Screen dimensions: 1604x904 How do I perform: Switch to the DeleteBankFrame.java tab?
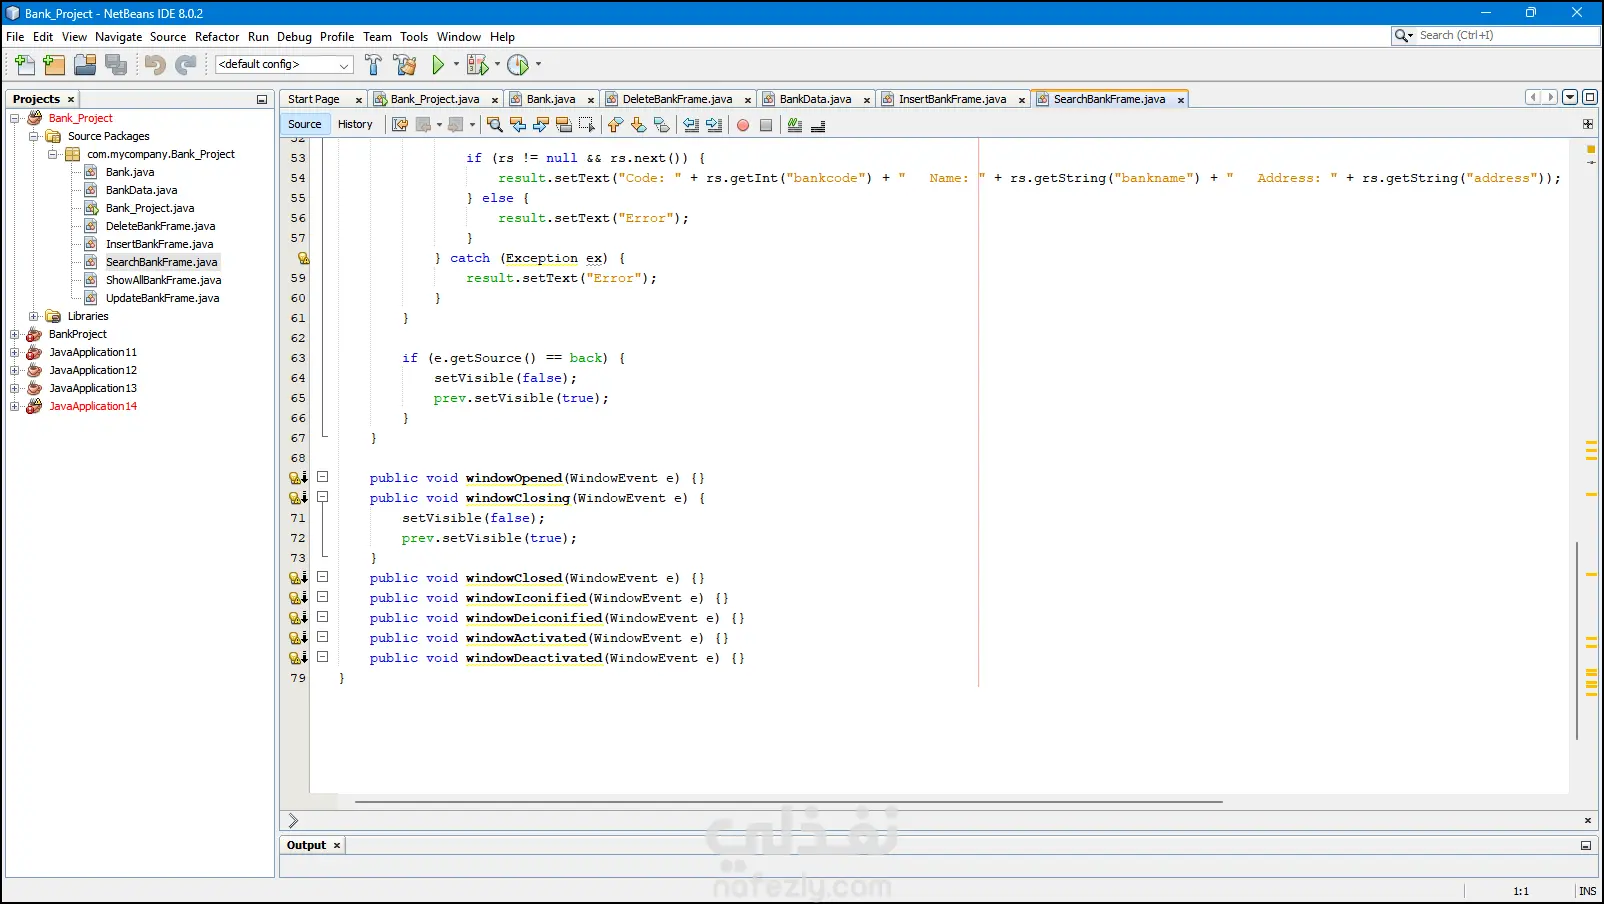pyautogui.click(x=677, y=99)
